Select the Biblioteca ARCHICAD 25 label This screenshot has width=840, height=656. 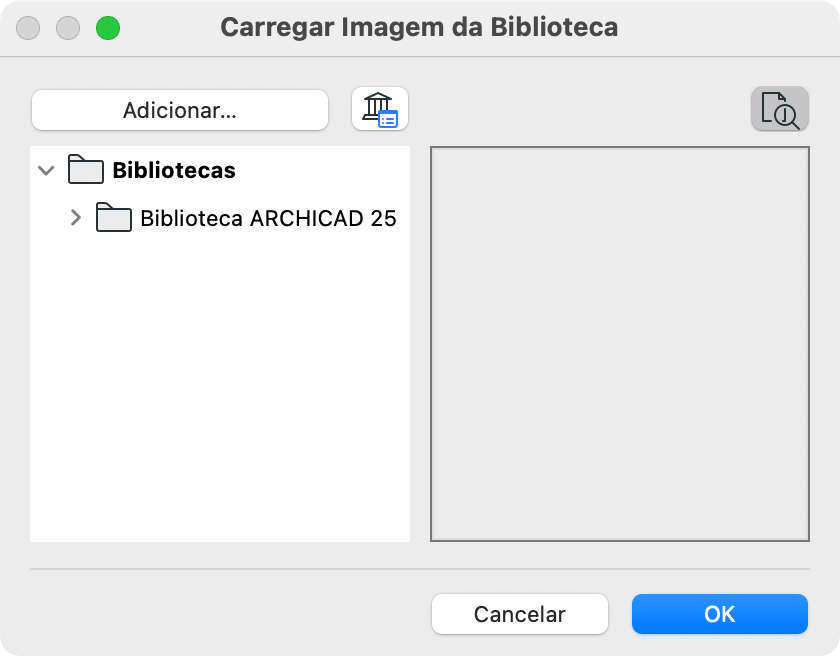[x=268, y=218]
